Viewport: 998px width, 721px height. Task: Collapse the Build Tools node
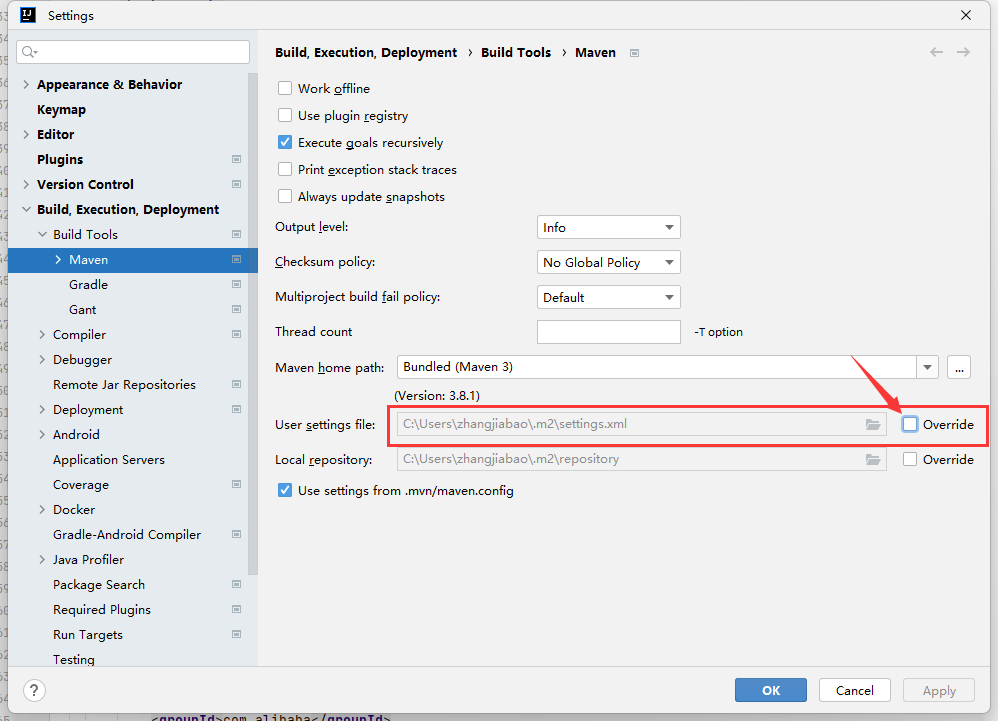point(42,234)
